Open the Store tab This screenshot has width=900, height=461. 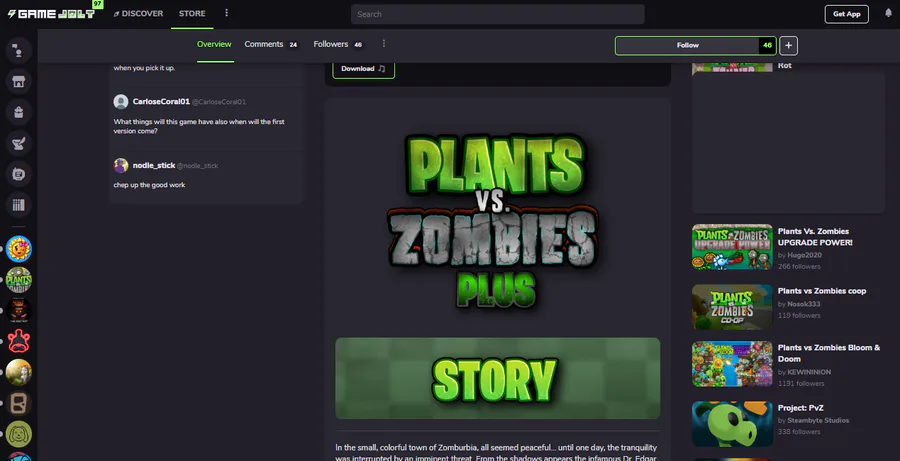click(x=192, y=14)
